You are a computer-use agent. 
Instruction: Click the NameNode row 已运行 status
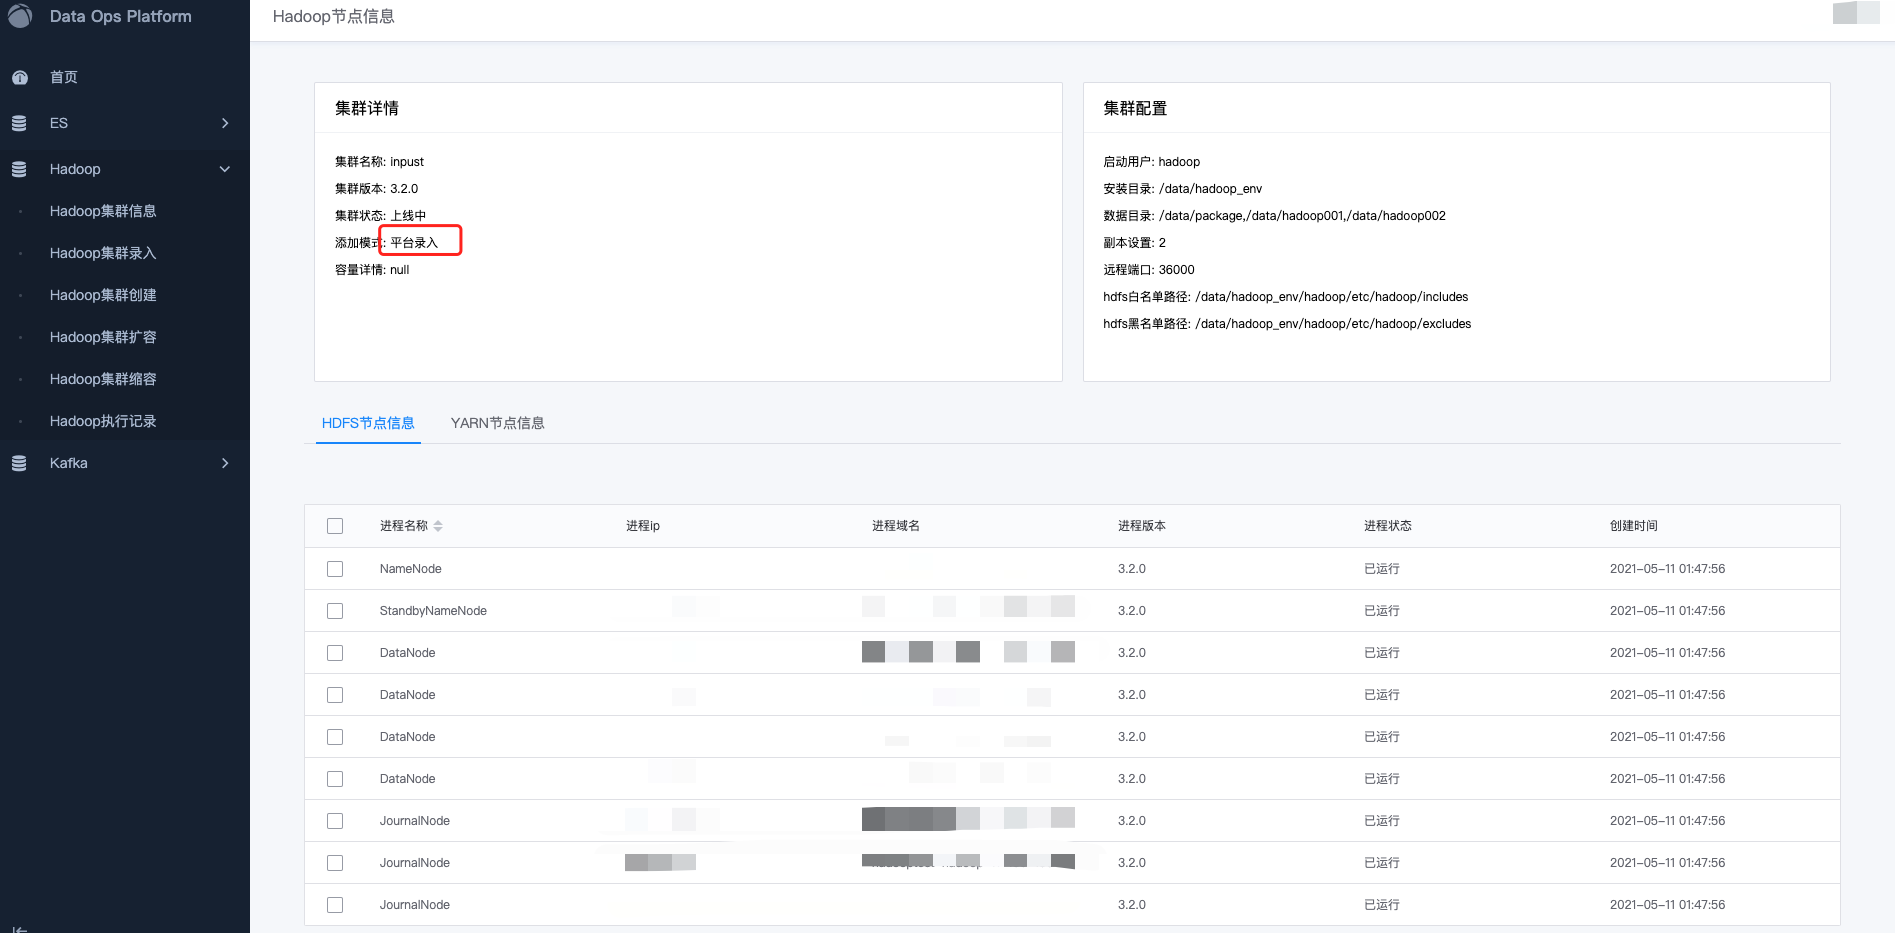pos(1382,569)
